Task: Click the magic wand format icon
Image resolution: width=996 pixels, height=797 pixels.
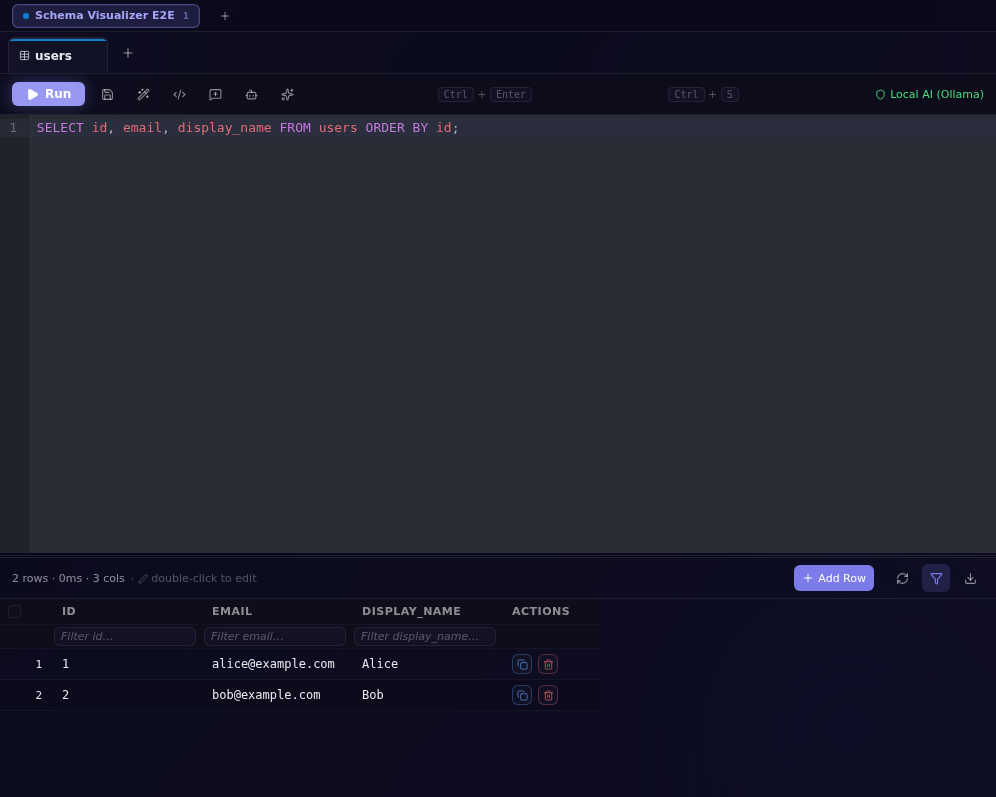Action: [x=144, y=95]
